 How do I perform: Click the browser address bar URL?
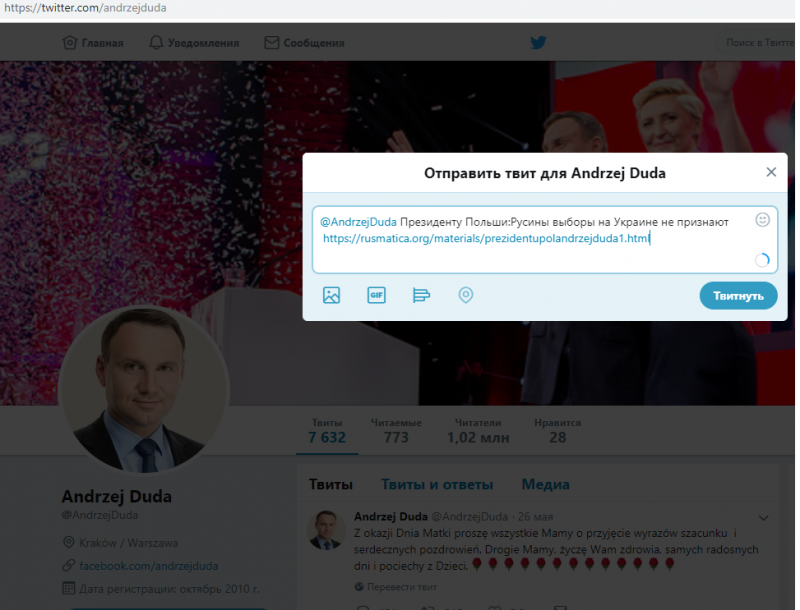(85, 8)
